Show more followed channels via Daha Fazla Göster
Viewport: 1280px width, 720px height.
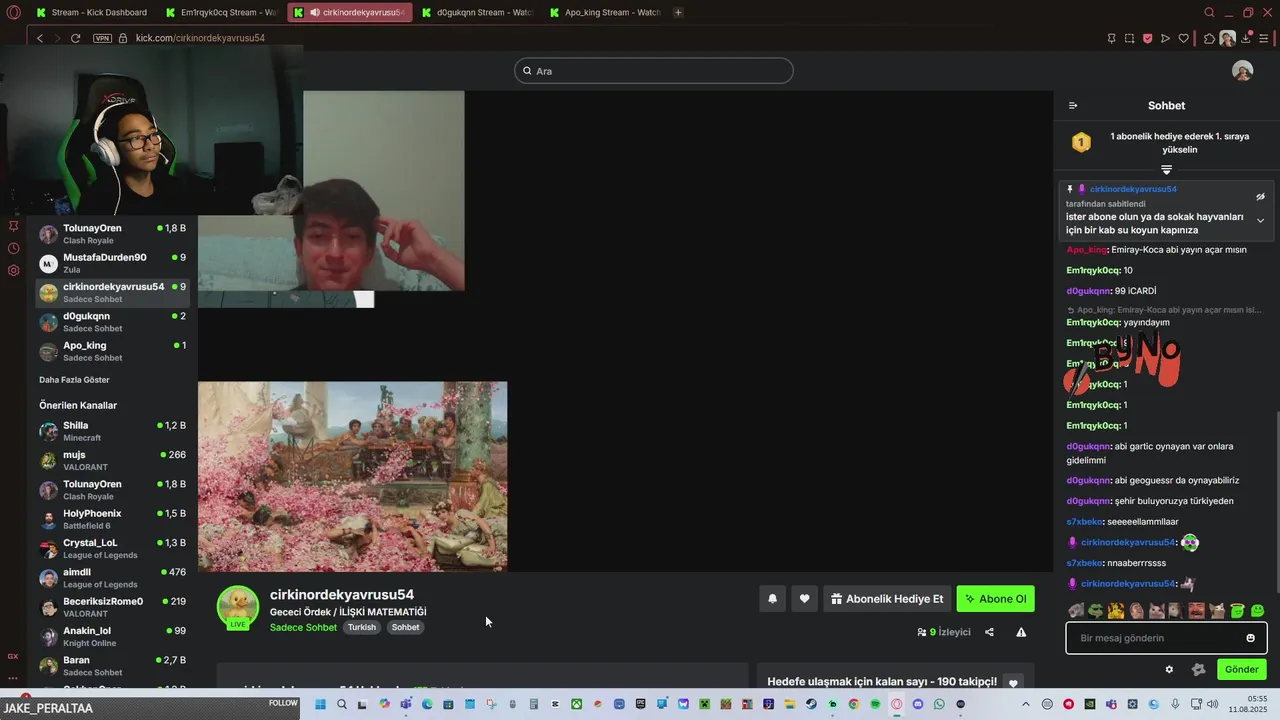pyautogui.click(x=74, y=380)
